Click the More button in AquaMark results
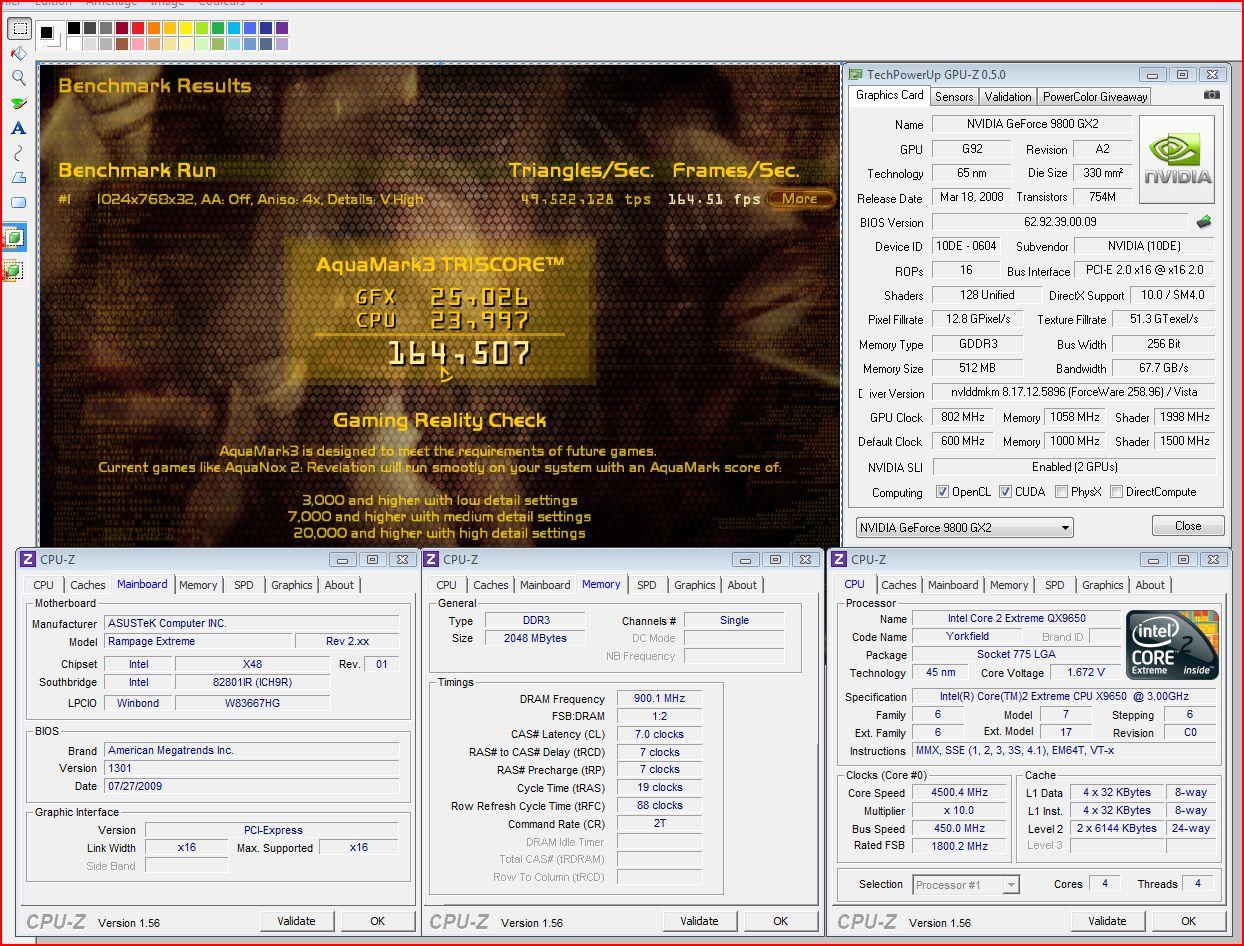Viewport: 1244px width, 946px height. point(800,199)
